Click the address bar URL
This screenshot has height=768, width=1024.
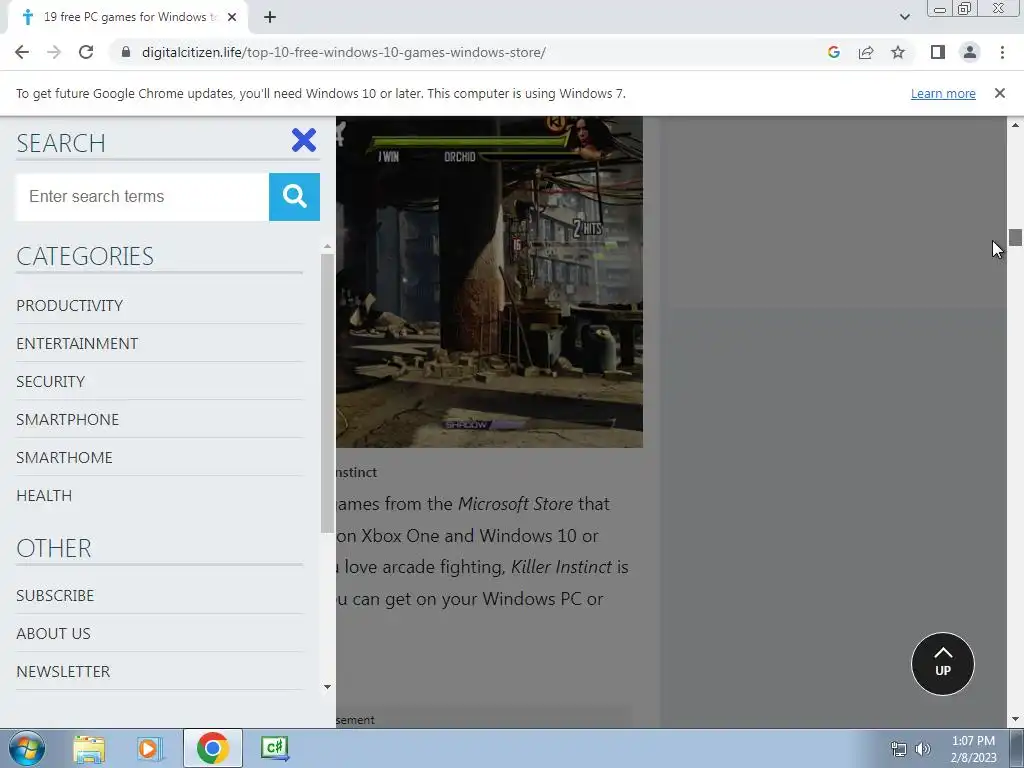(x=344, y=52)
